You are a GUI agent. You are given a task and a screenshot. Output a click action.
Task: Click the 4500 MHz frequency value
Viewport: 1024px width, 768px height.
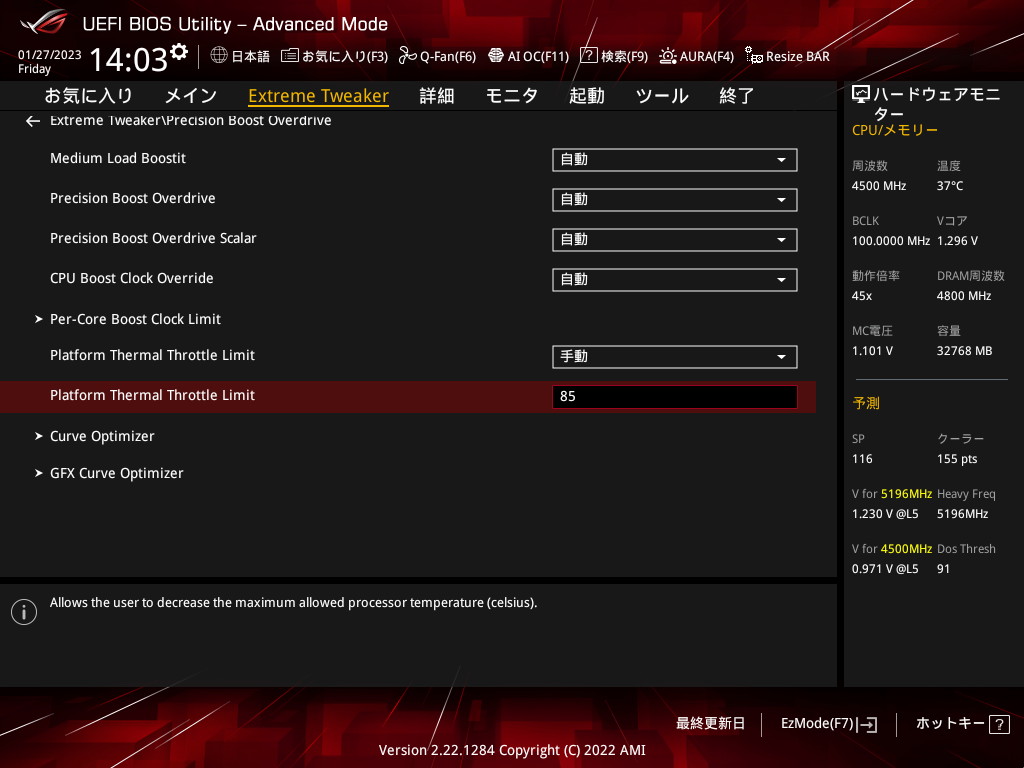pos(878,186)
